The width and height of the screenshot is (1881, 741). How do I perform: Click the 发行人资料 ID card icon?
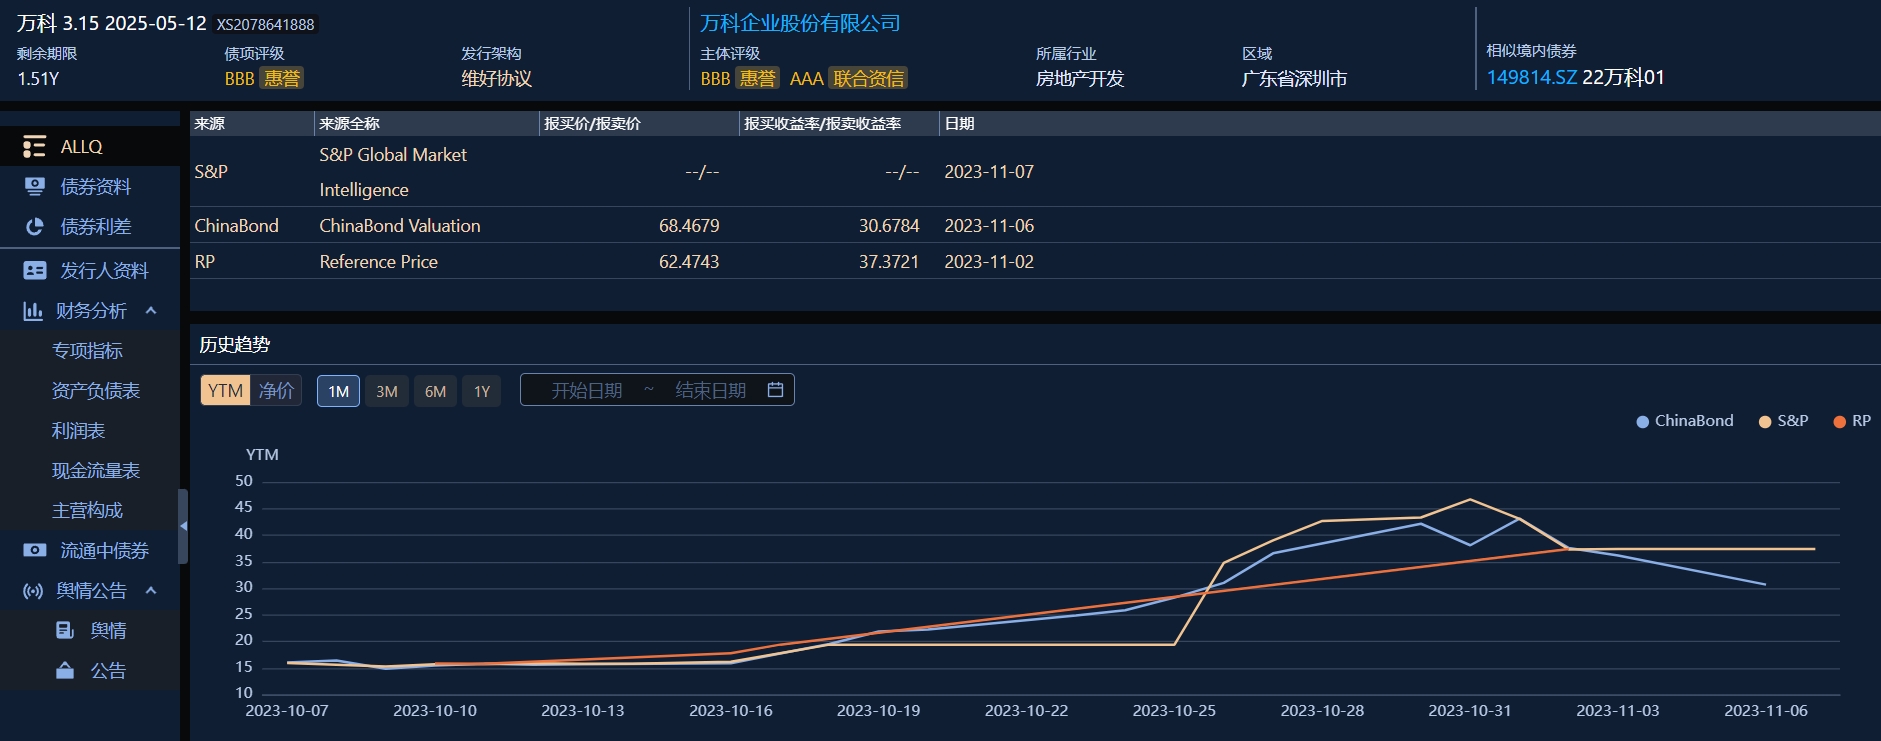pyautogui.click(x=34, y=270)
